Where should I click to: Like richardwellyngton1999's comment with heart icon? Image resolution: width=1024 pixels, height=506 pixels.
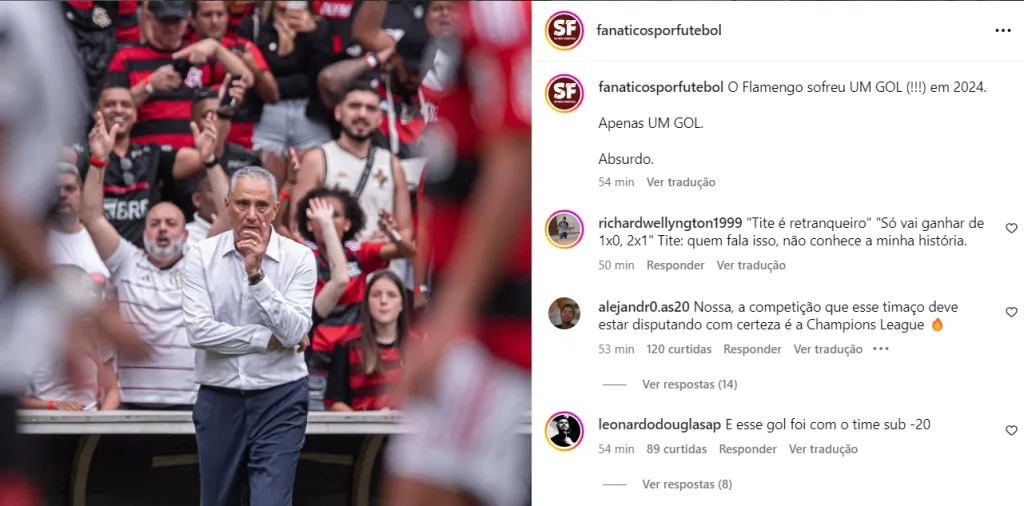[x=1011, y=228]
